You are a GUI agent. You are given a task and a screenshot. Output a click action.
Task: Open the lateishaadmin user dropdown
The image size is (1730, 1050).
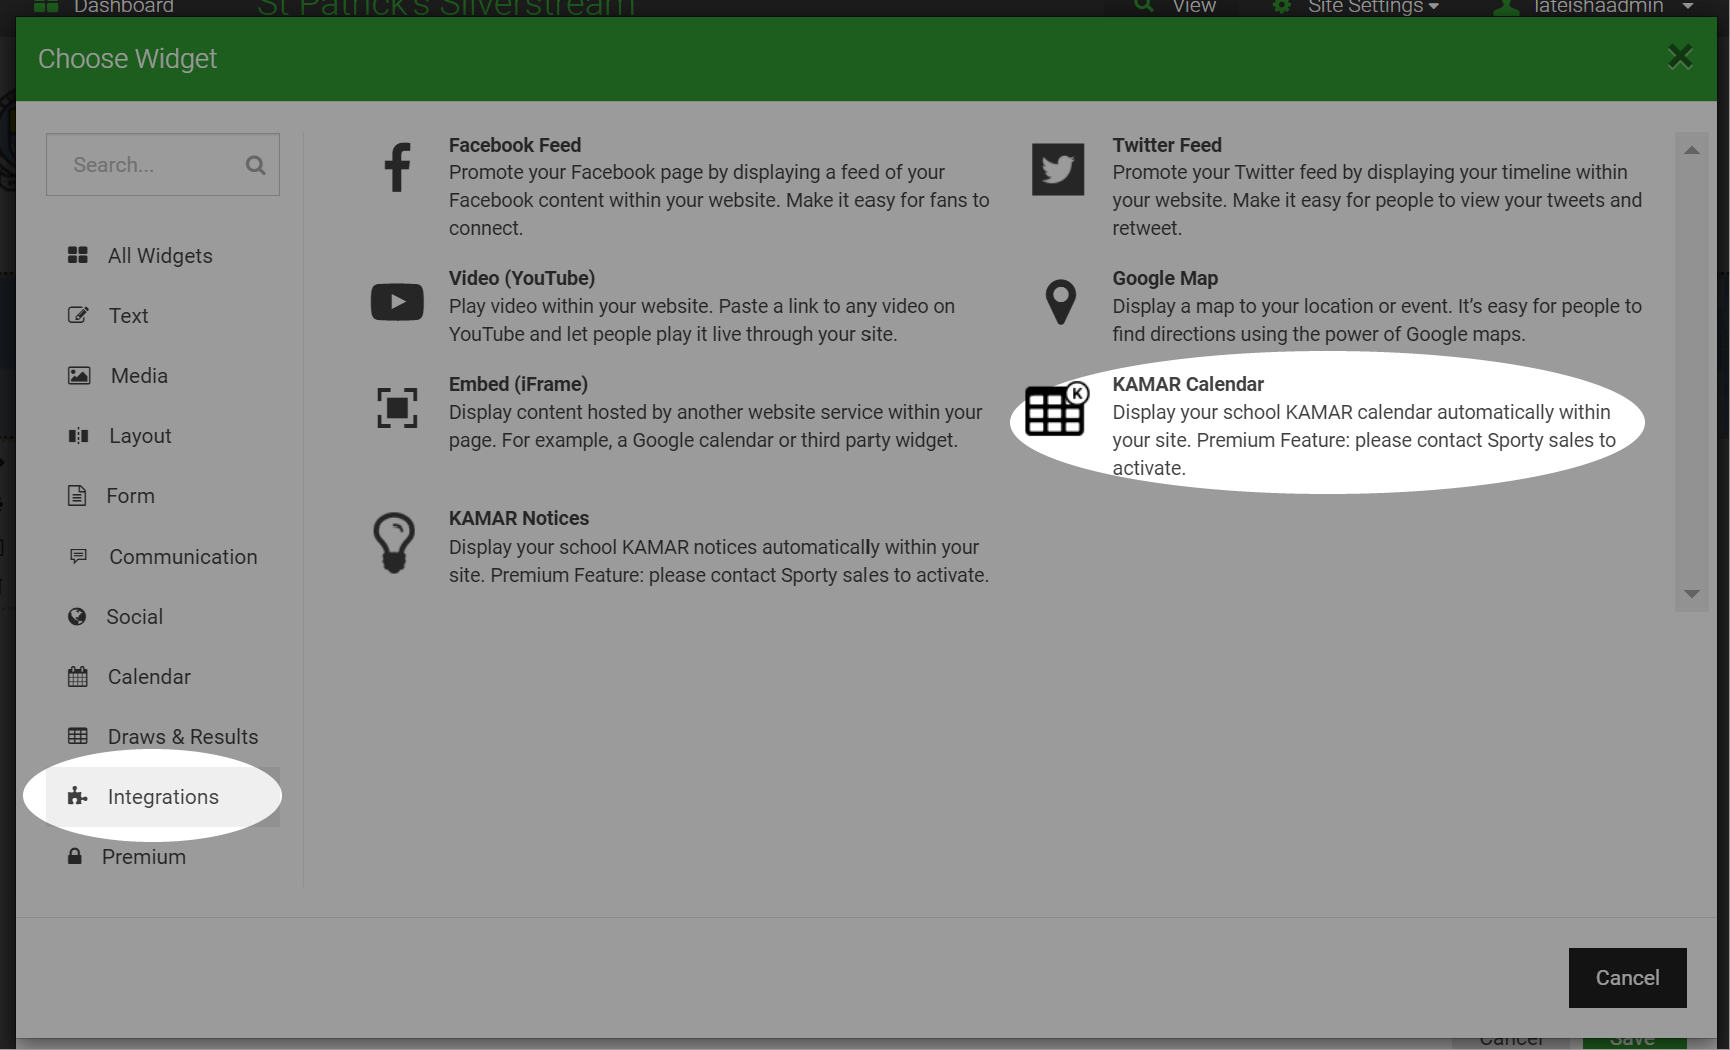point(1593,7)
